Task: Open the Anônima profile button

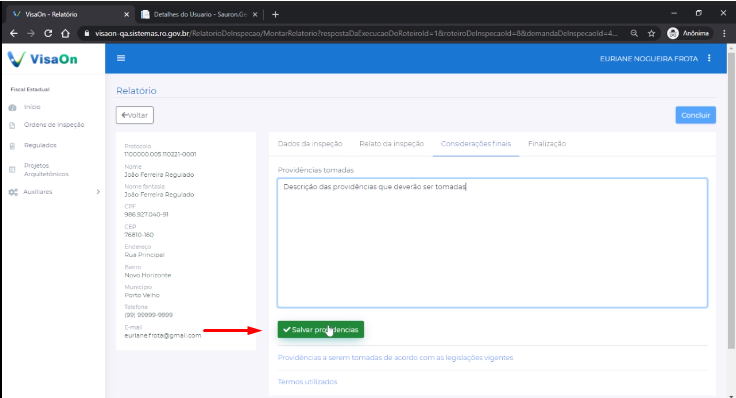Action: coord(689,33)
